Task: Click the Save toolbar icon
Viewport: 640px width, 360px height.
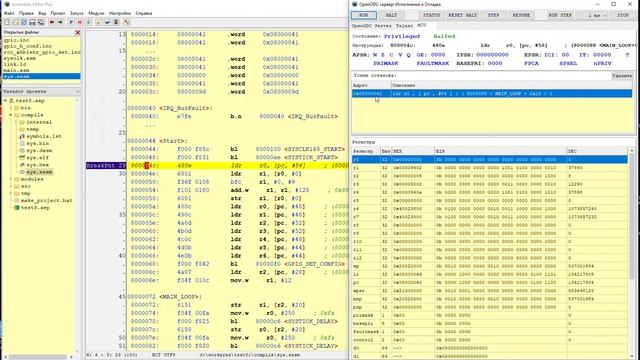Action: tap(32, 22)
